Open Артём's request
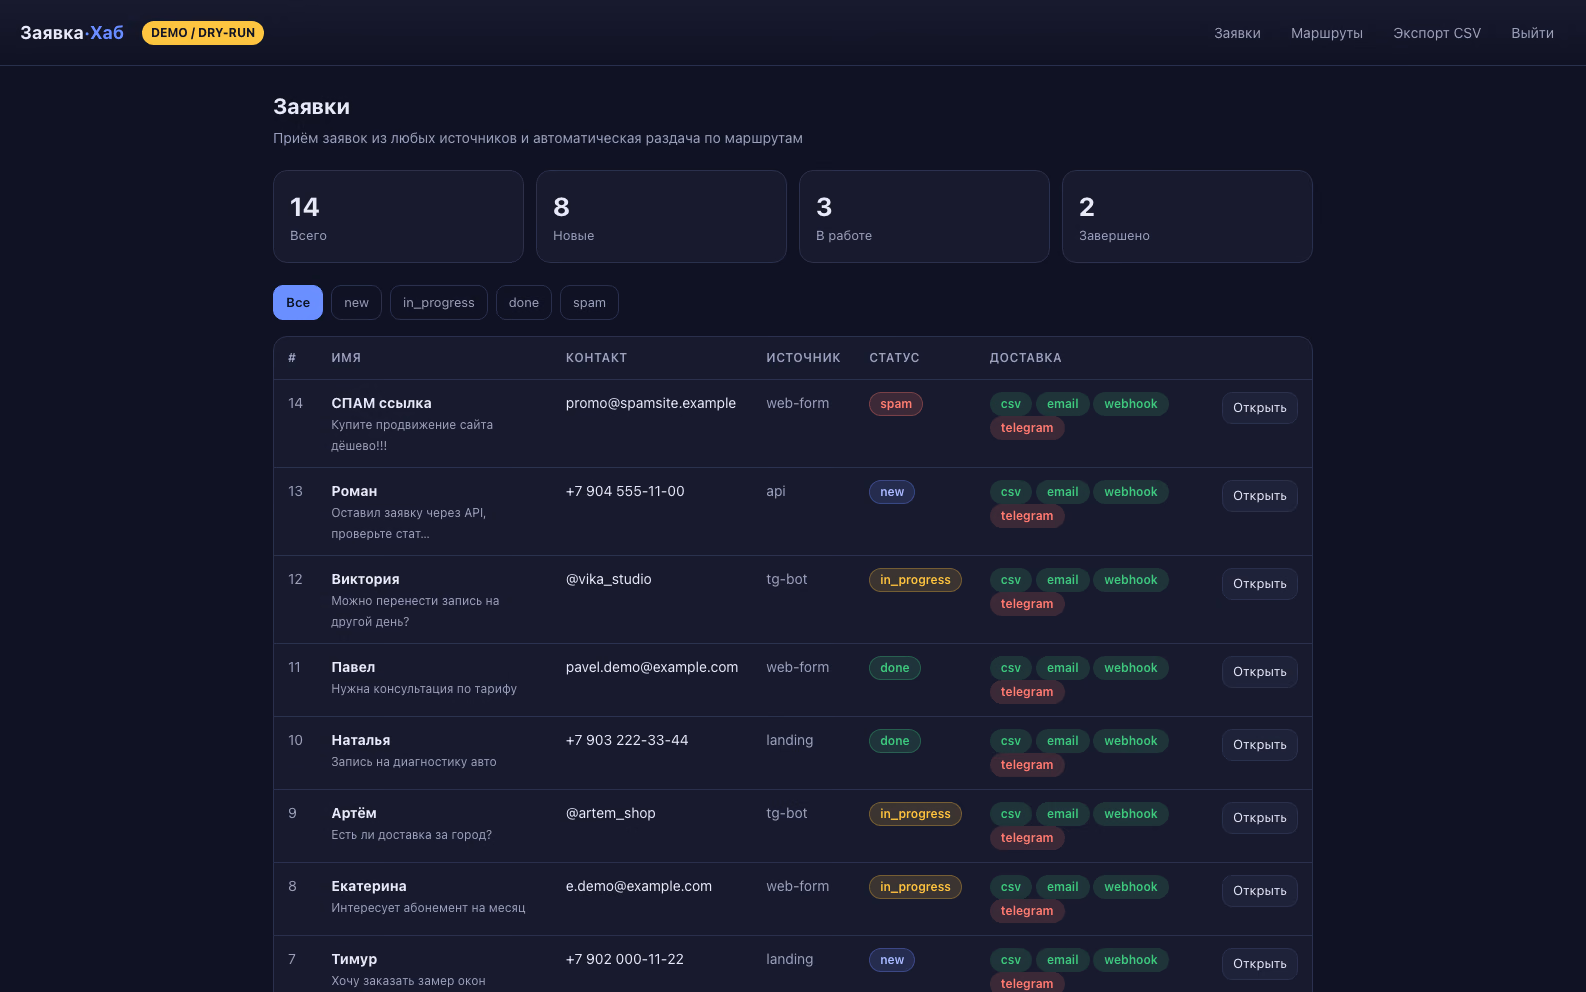 [x=1259, y=818]
